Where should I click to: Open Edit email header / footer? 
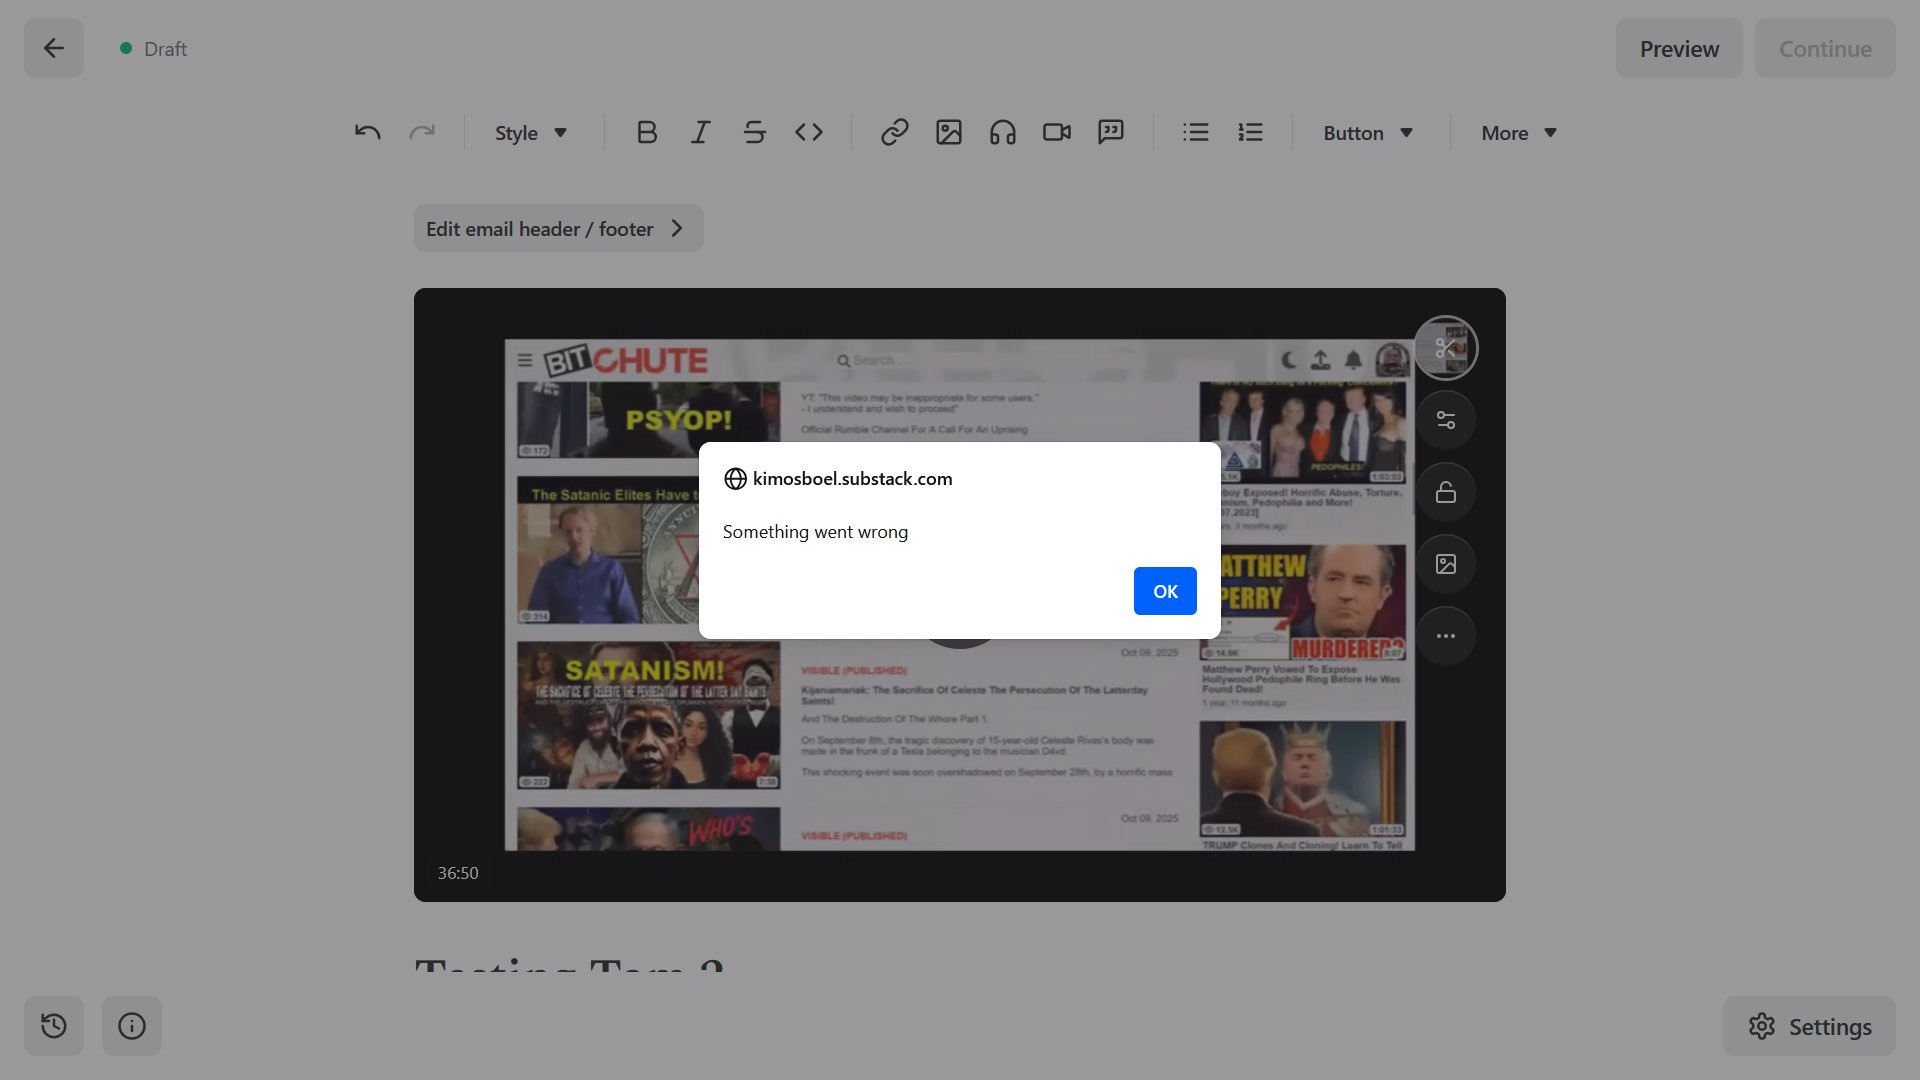pyautogui.click(x=558, y=228)
